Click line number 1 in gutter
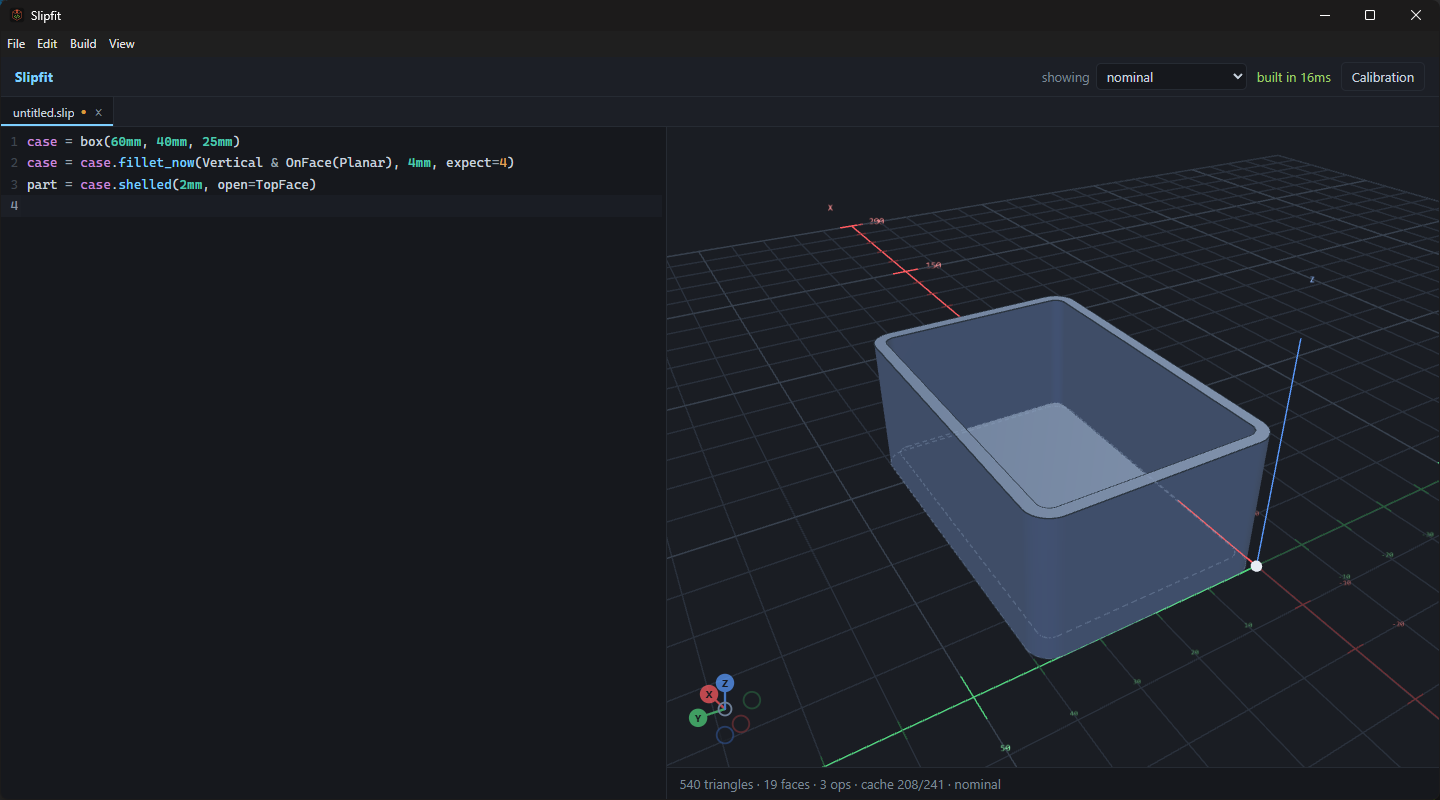Image resolution: width=1440 pixels, height=800 pixels. 14,141
